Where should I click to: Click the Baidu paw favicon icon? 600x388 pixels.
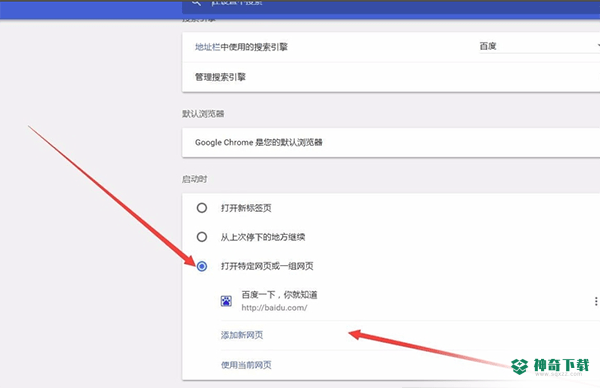226,301
